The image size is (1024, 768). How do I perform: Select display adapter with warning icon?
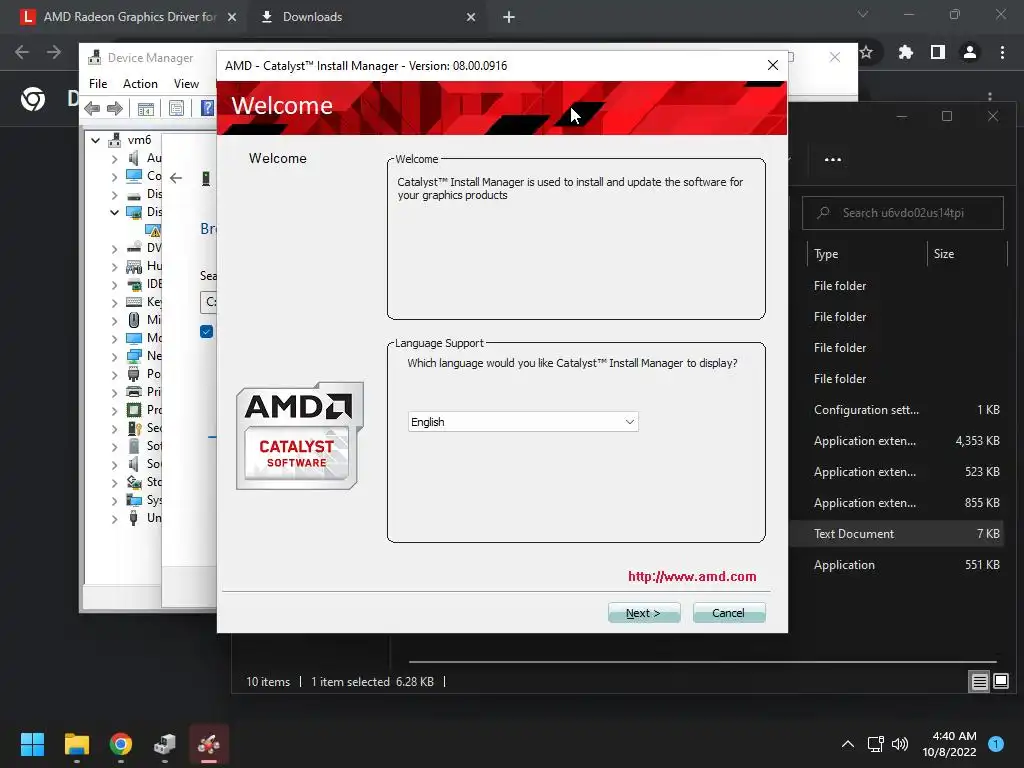(153, 230)
